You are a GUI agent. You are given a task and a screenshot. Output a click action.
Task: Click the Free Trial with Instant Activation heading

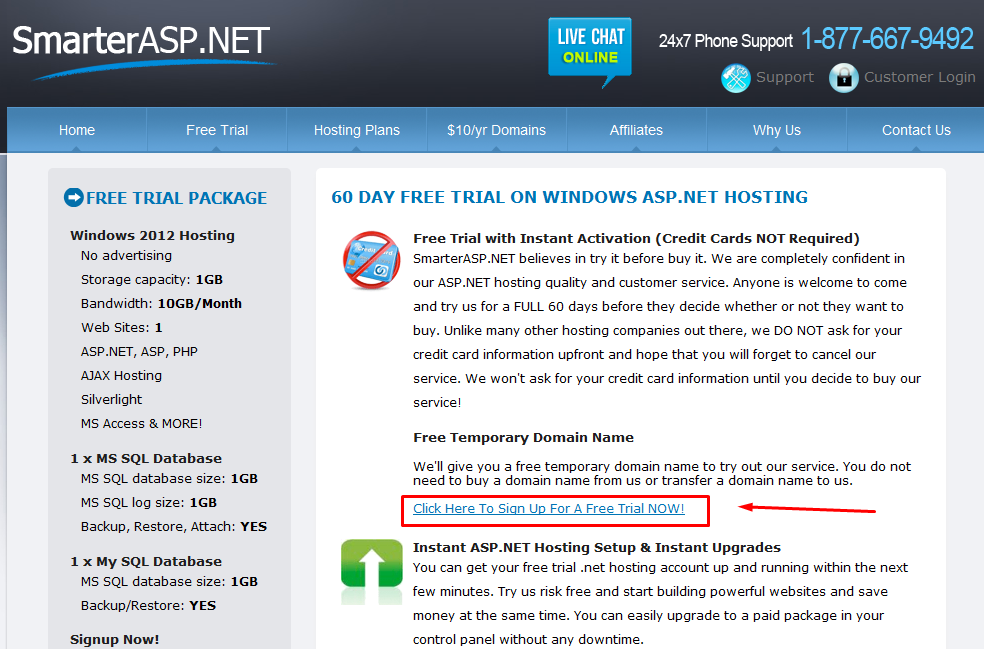(x=636, y=239)
